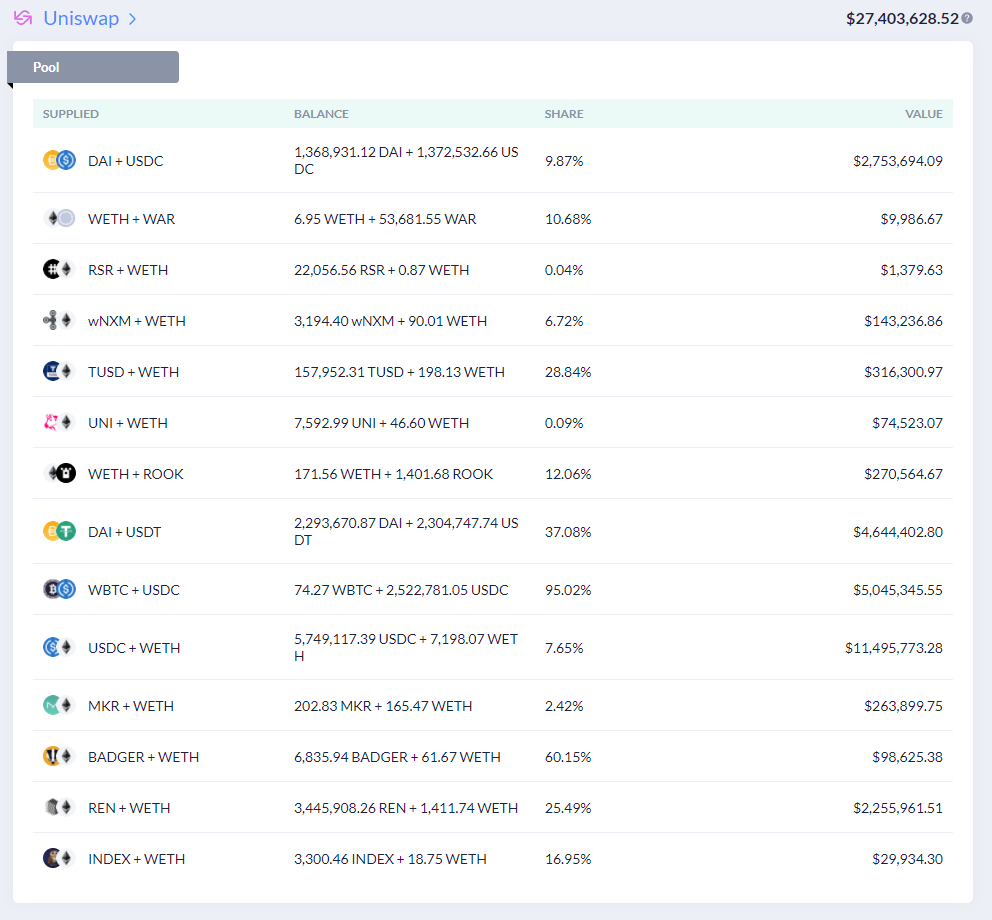Screen dimensions: 992x920
Task: Select the WBTC + USDC pool name
Action: click(134, 590)
